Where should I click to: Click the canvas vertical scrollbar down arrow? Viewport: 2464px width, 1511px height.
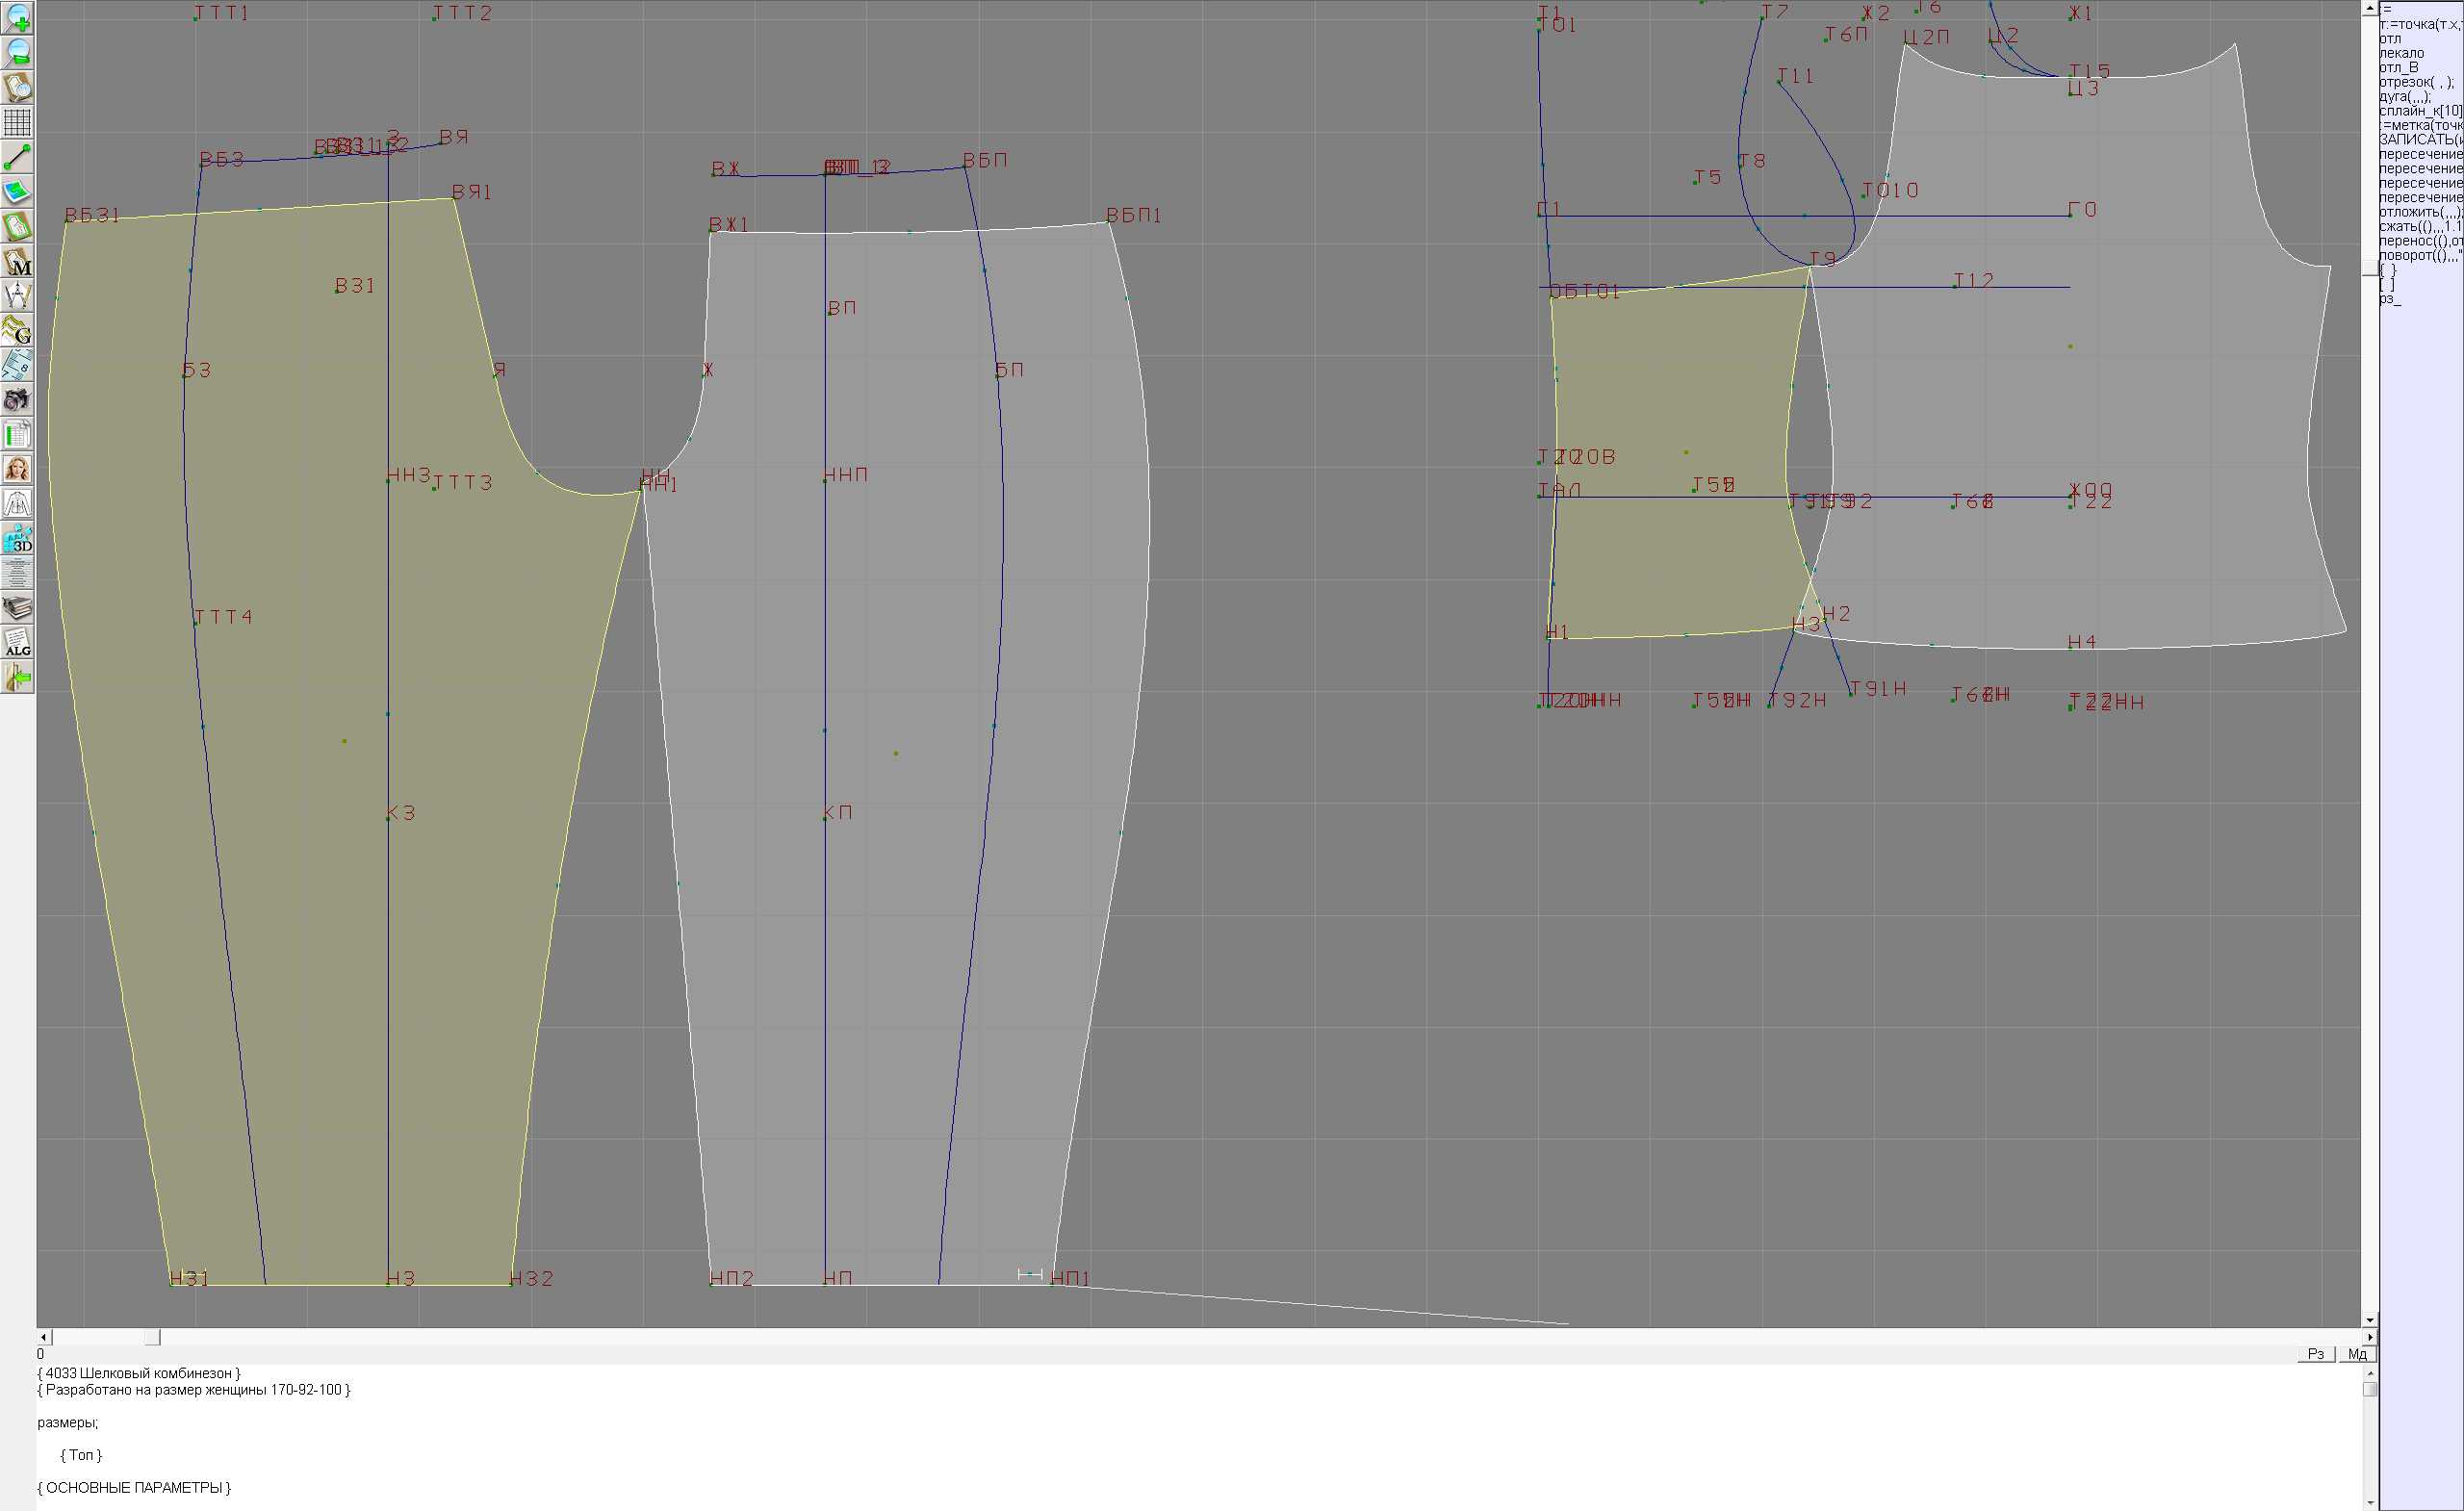(2369, 1320)
